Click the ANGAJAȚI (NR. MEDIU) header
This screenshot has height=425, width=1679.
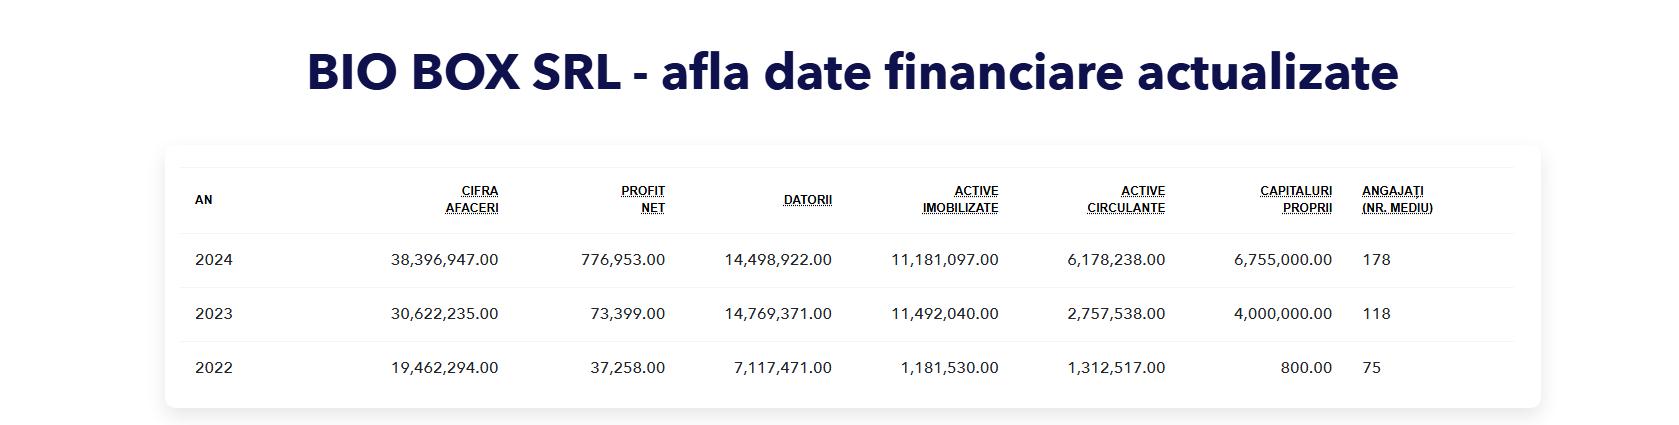click(x=1397, y=199)
